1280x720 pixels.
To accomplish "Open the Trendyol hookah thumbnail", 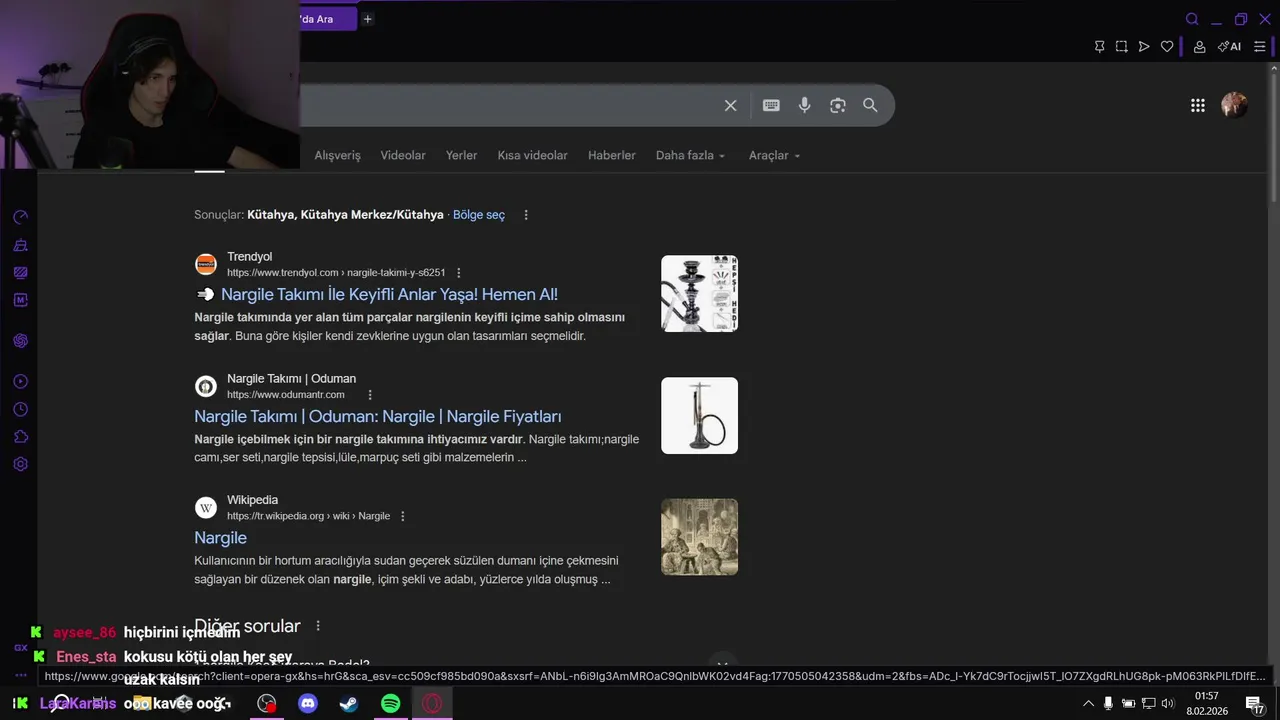I will 699,293.
